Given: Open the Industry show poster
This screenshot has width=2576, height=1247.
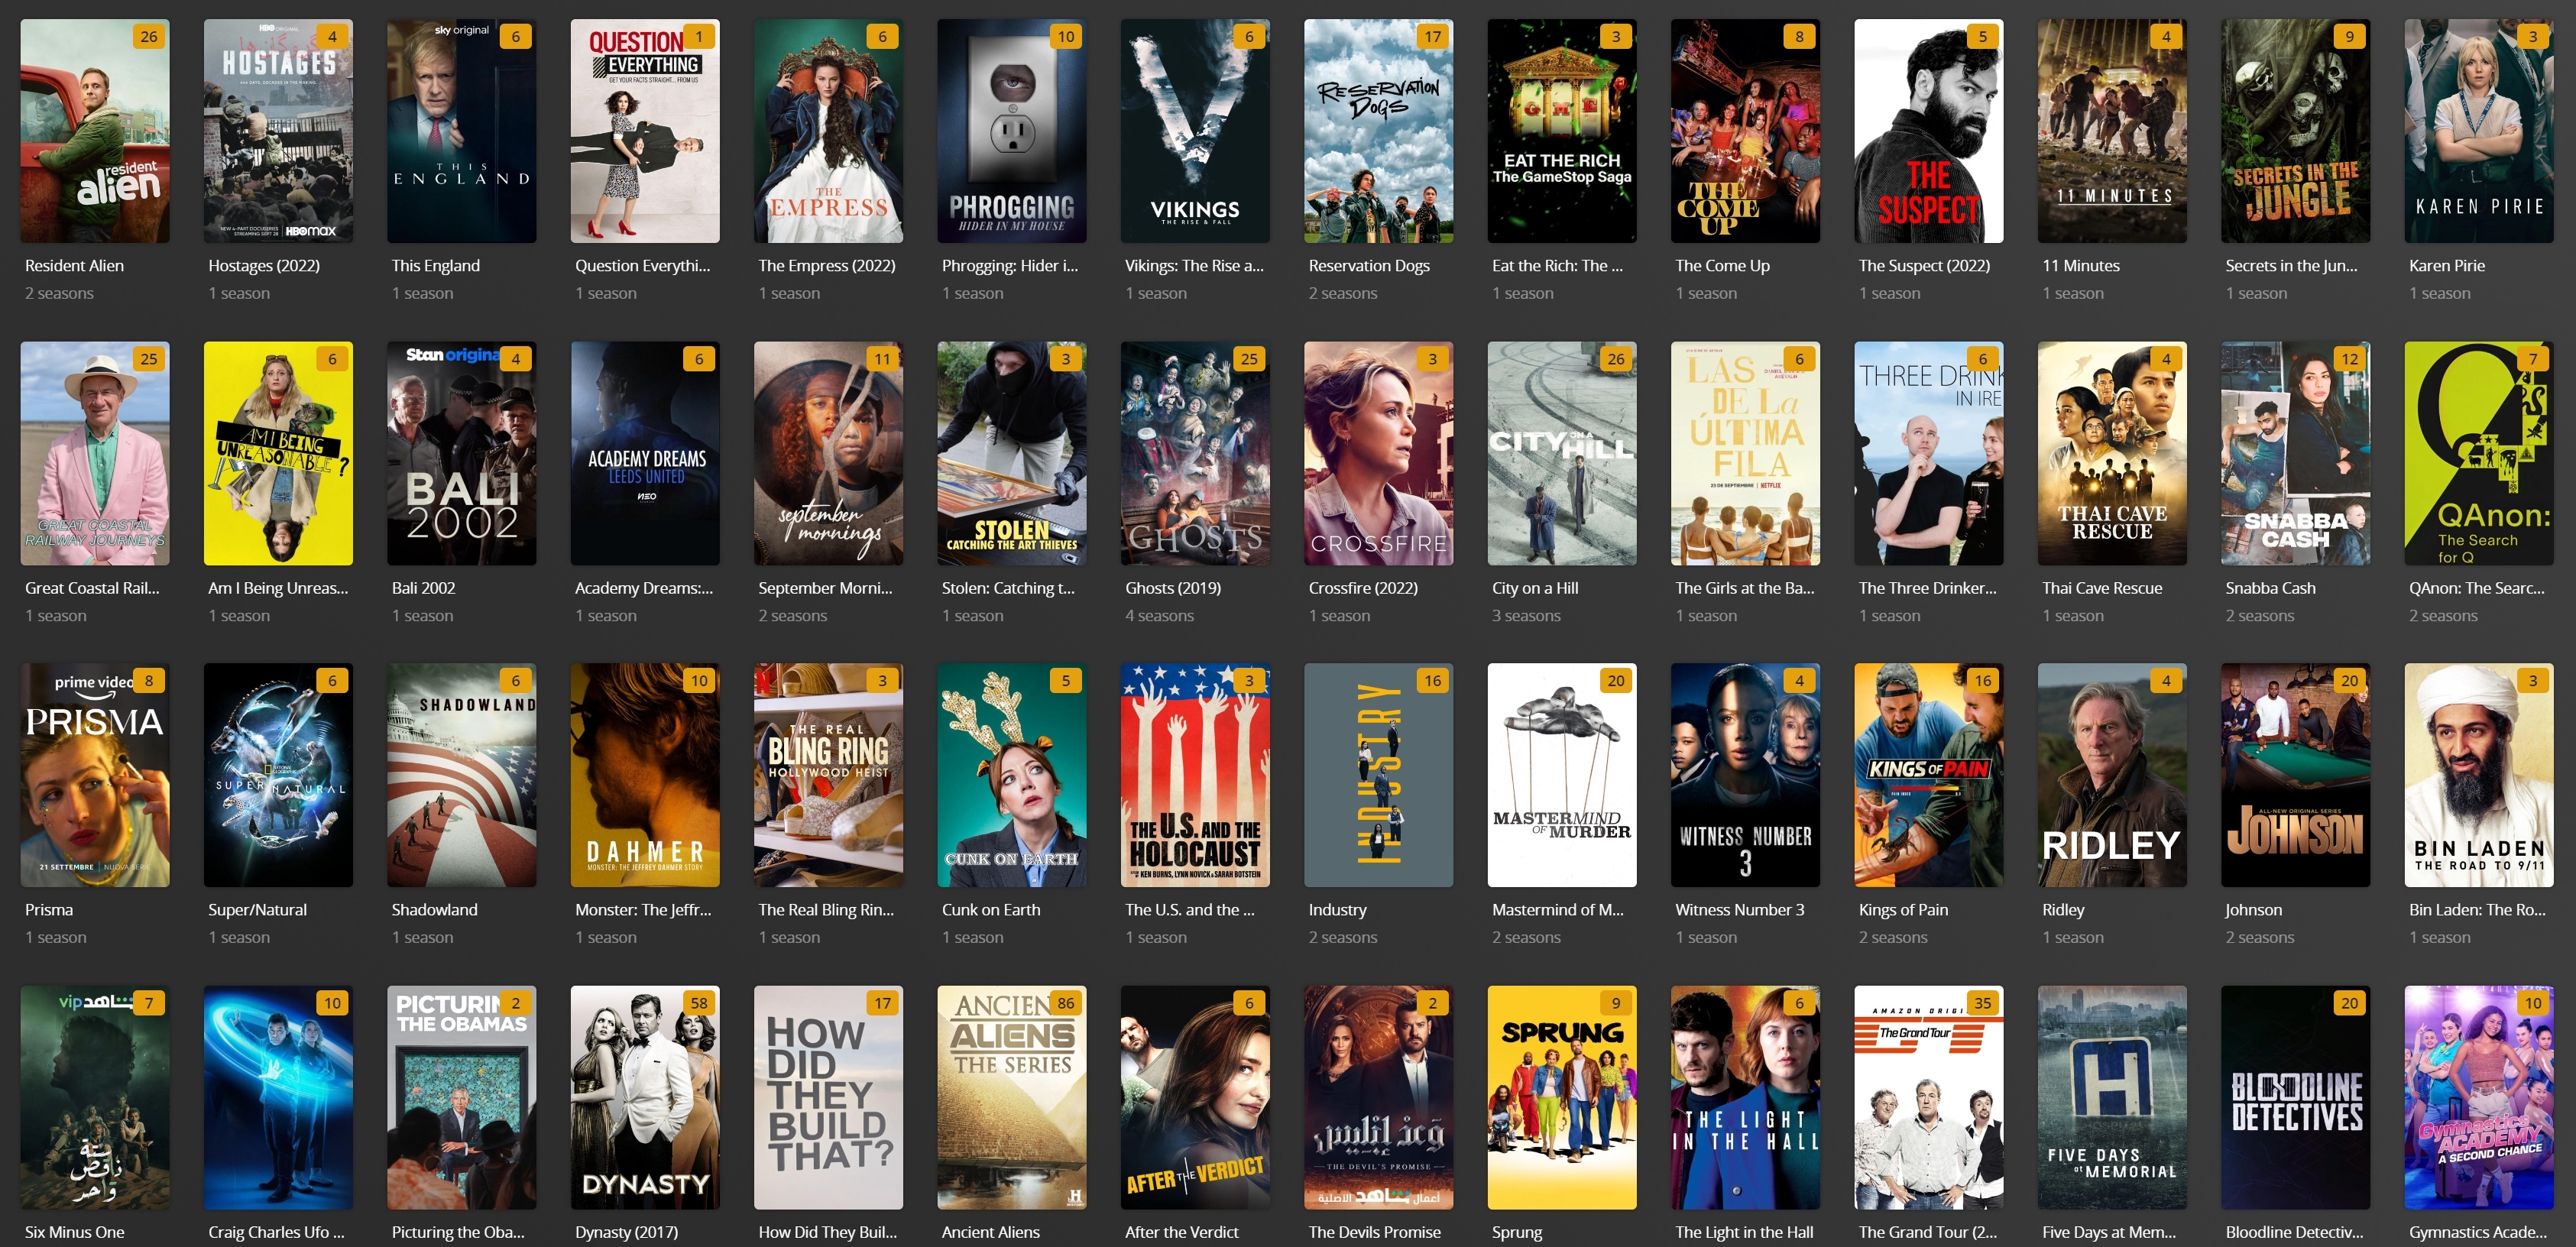Looking at the screenshot, I should click(1378, 775).
